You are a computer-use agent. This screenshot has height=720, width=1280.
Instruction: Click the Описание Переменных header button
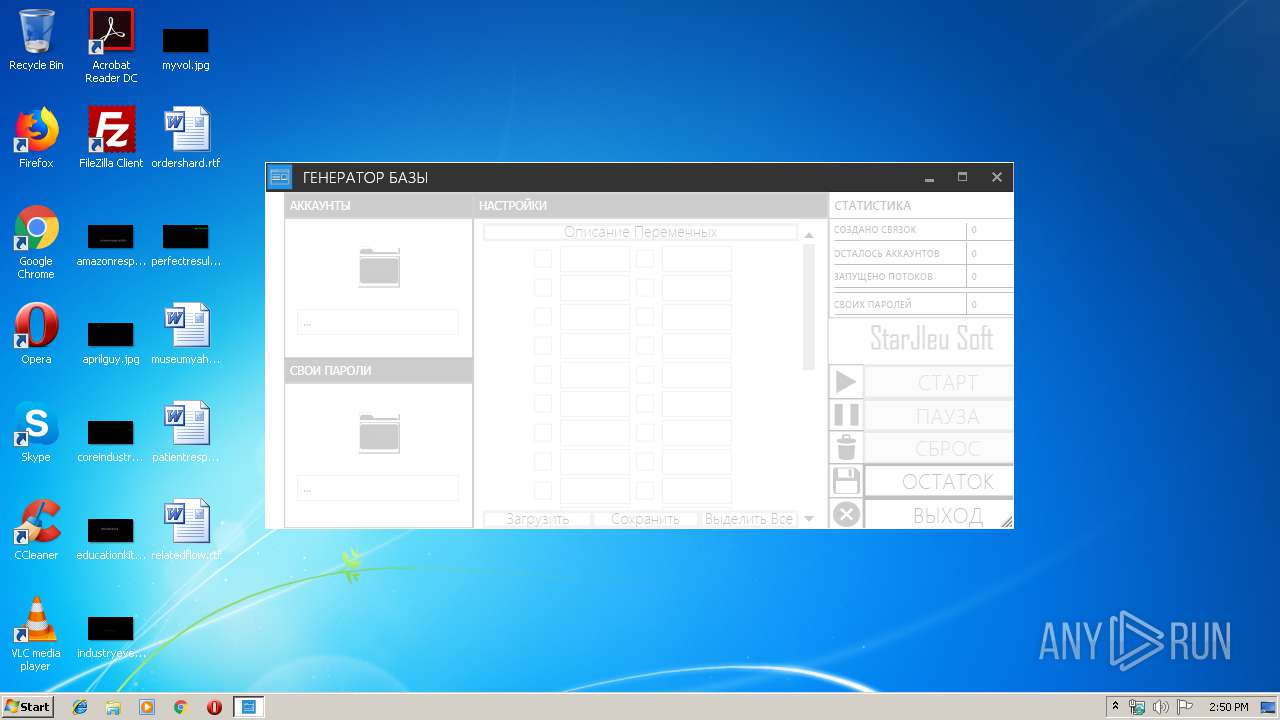click(640, 232)
